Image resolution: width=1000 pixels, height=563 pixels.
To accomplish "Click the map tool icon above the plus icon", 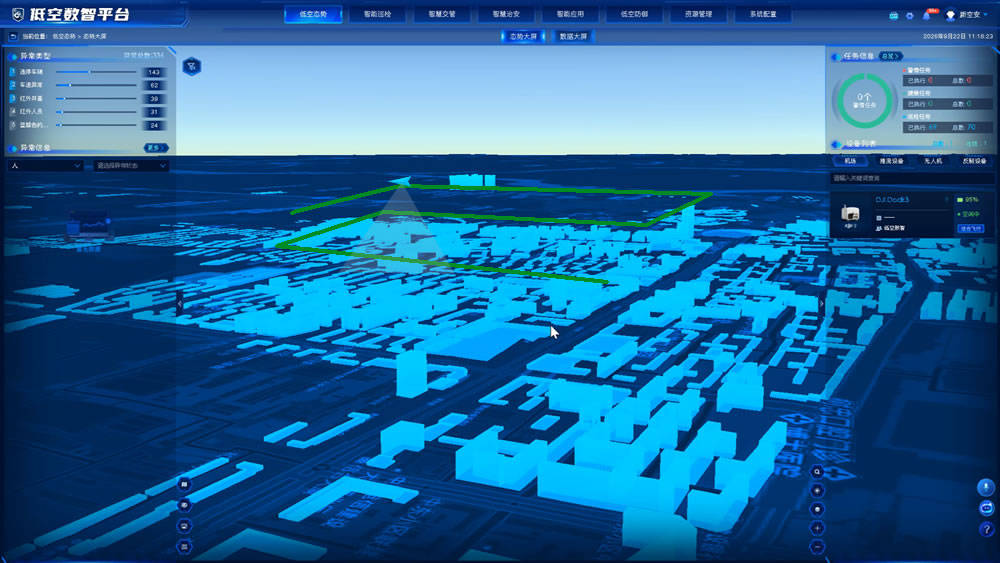I will (x=817, y=509).
